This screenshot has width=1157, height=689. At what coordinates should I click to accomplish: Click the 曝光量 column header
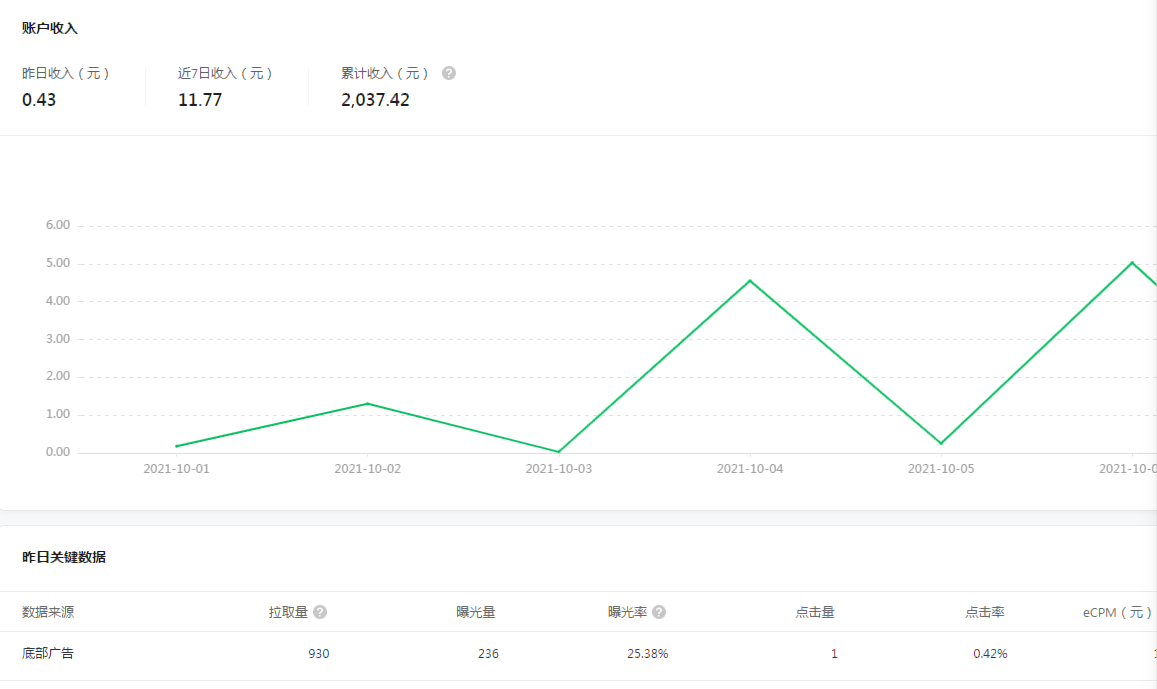tap(475, 612)
